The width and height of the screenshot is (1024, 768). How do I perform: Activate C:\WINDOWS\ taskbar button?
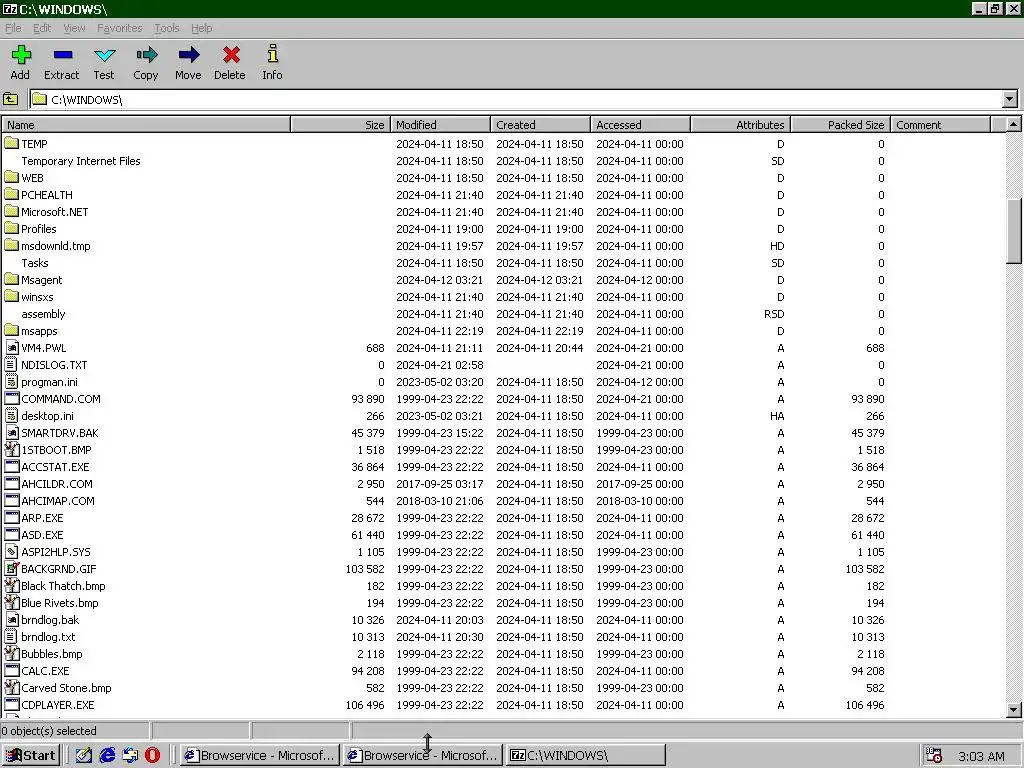coord(586,756)
